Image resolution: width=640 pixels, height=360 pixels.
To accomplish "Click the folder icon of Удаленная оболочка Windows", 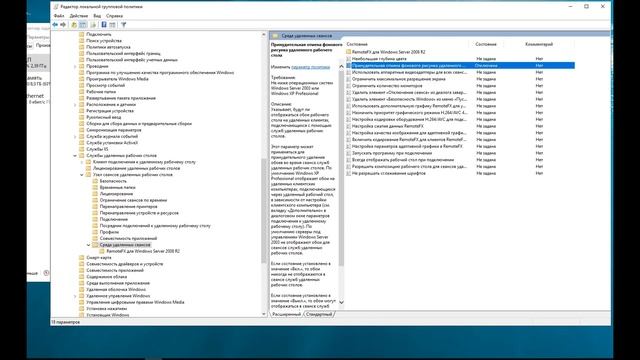I will [x=82, y=289].
